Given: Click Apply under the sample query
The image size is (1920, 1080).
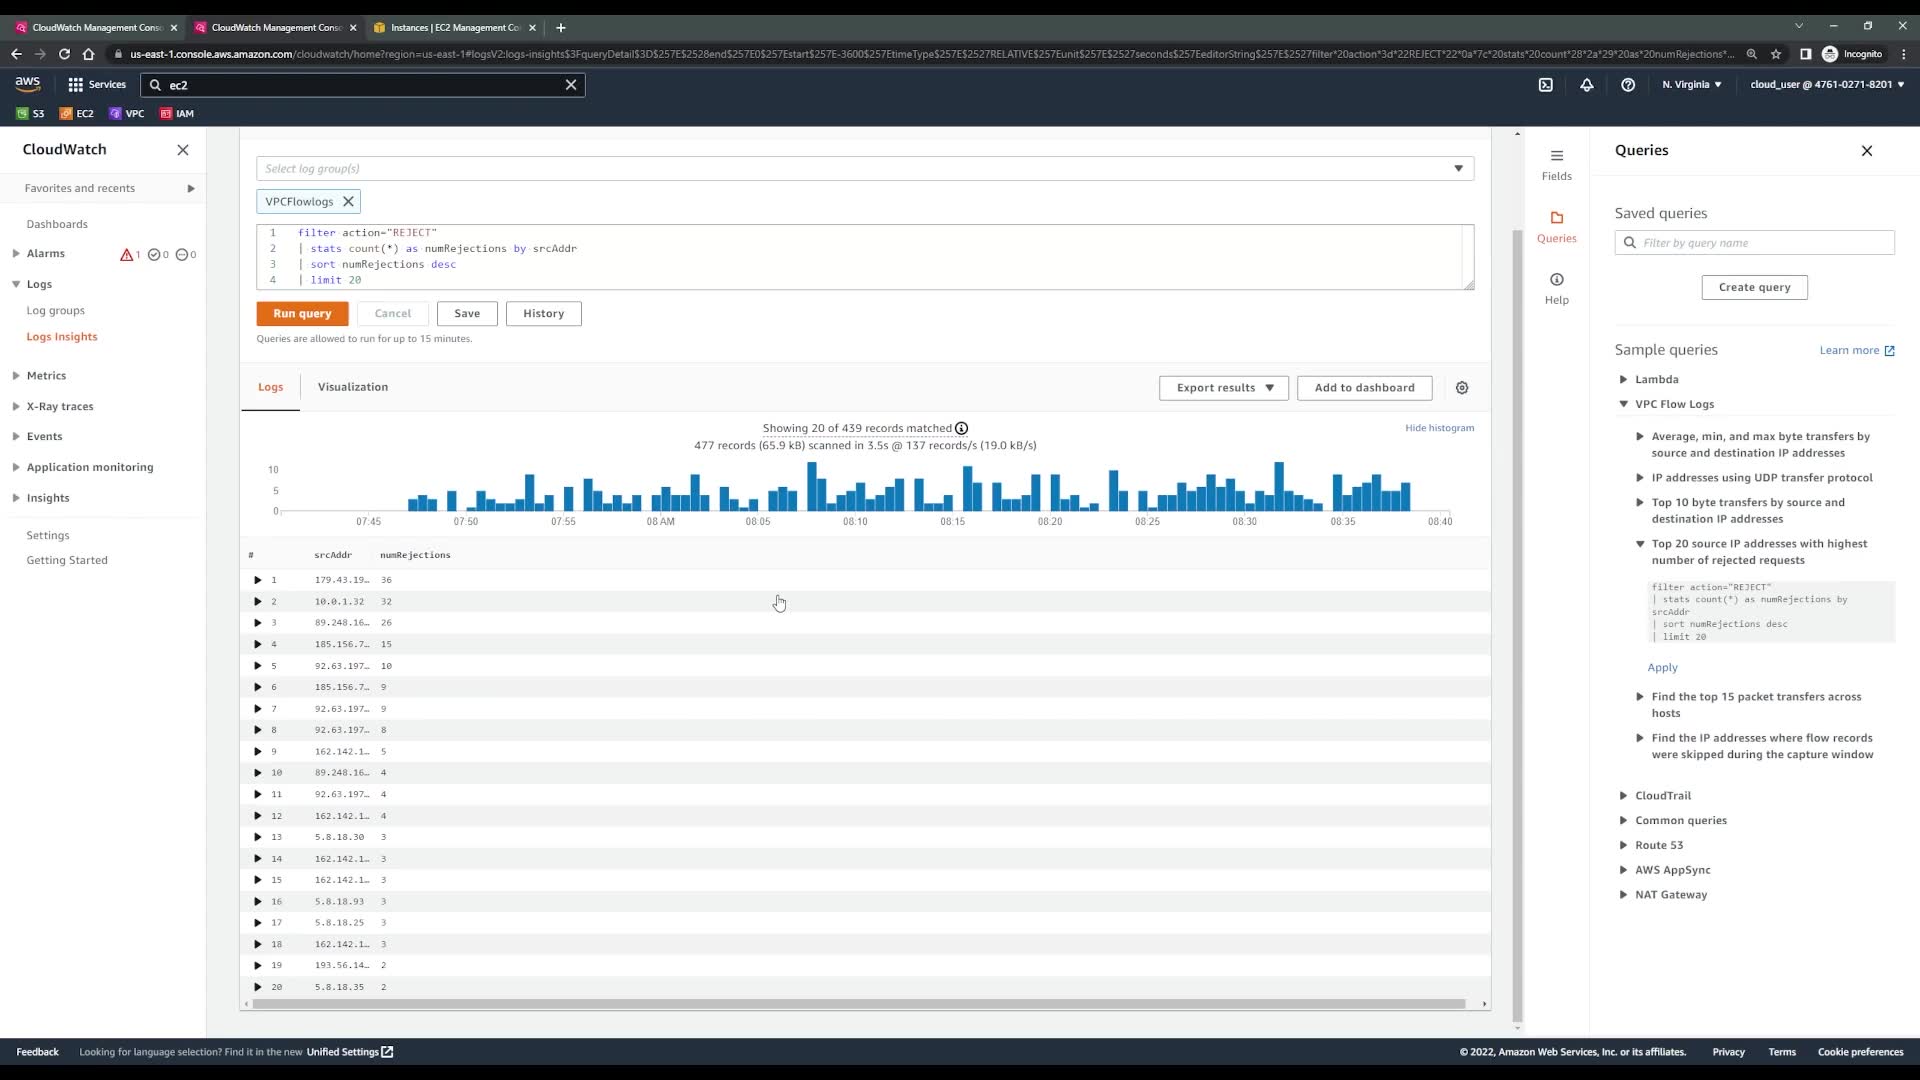Looking at the screenshot, I should (x=1662, y=668).
